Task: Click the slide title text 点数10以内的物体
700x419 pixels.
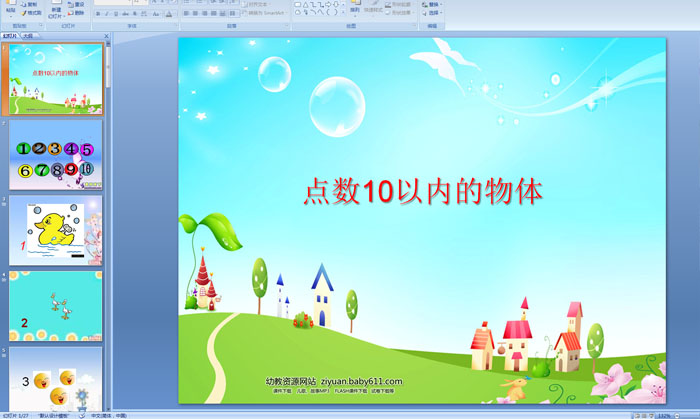Action: pos(422,191)
